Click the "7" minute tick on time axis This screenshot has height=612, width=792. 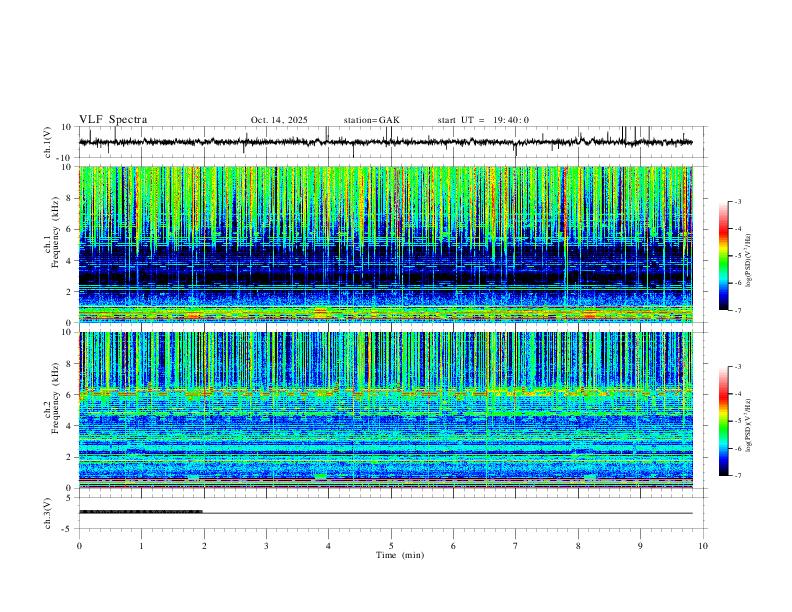[x=516, y=546]
